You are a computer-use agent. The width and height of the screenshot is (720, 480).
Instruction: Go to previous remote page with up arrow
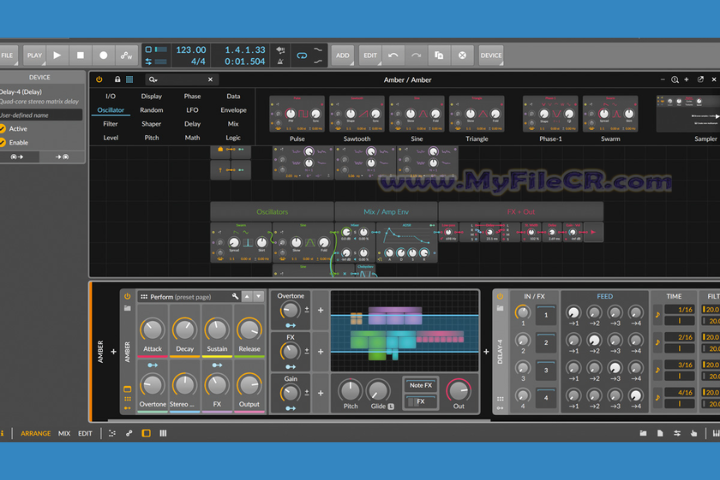pos(247,296)
